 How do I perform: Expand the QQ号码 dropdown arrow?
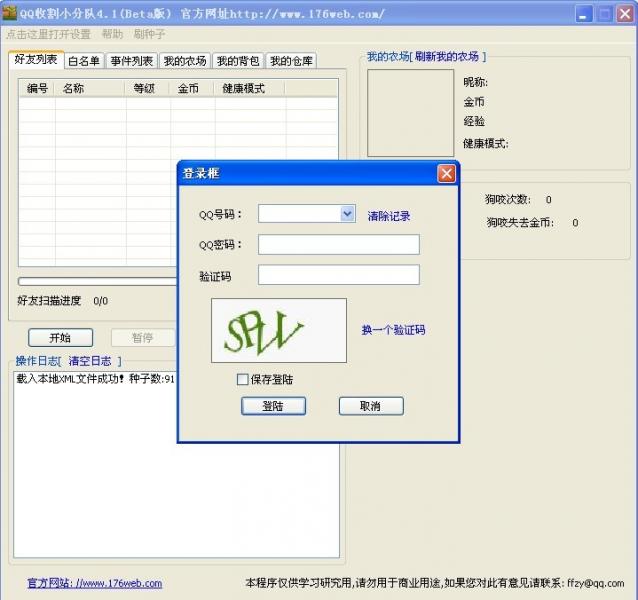click(x=347, y=214)
